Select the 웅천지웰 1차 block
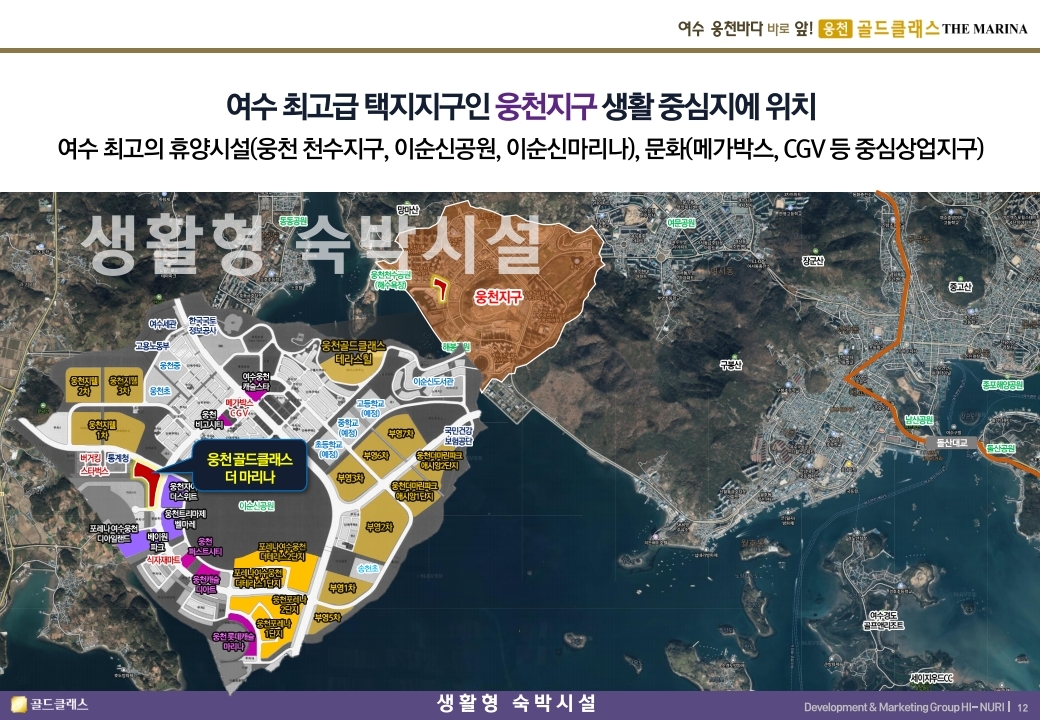The width and height of the screenshot is (1040, 720). click(107, 430)
